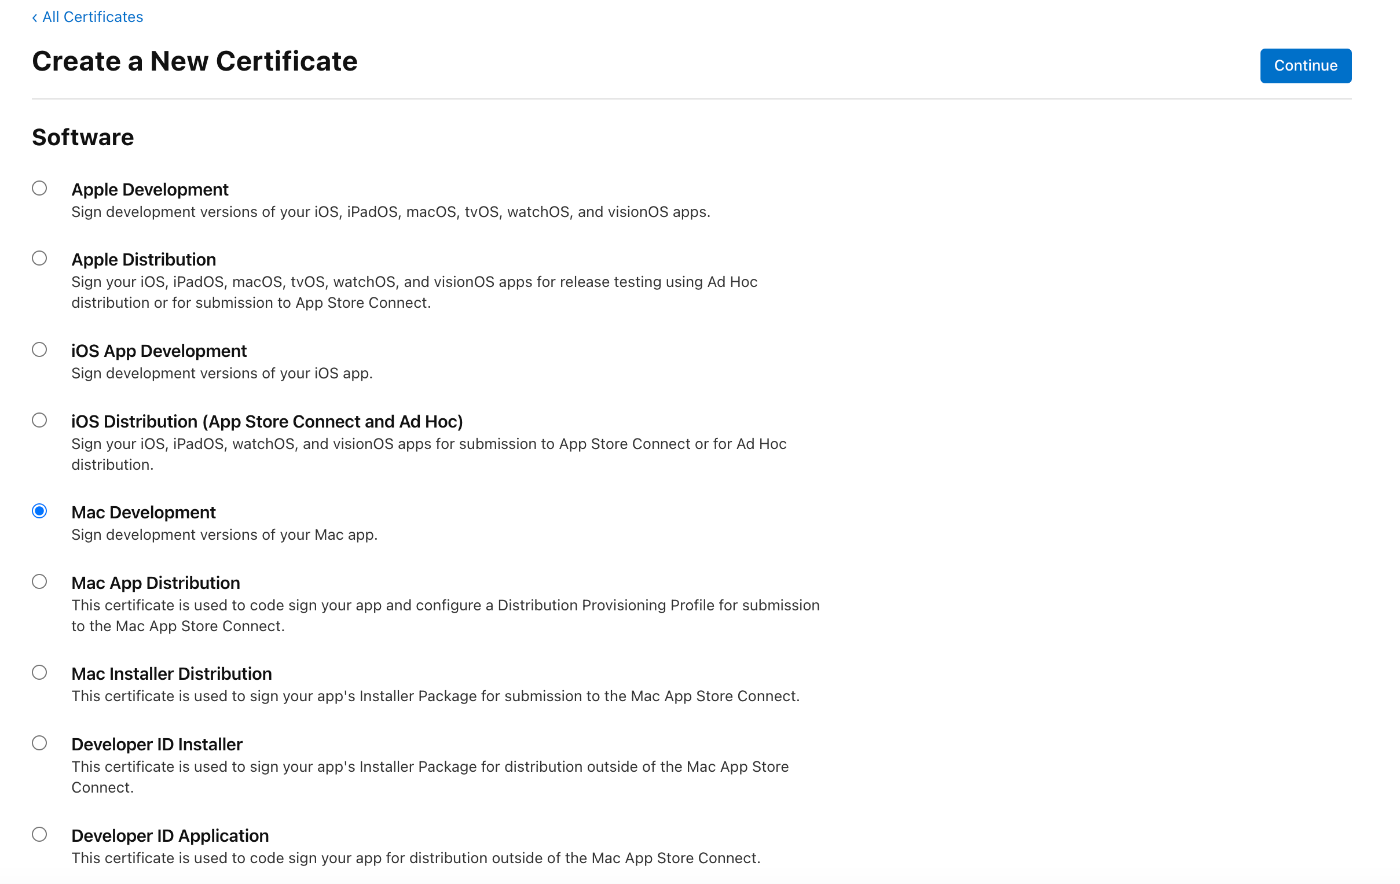Click the Apple Development label text

point(150,190)
